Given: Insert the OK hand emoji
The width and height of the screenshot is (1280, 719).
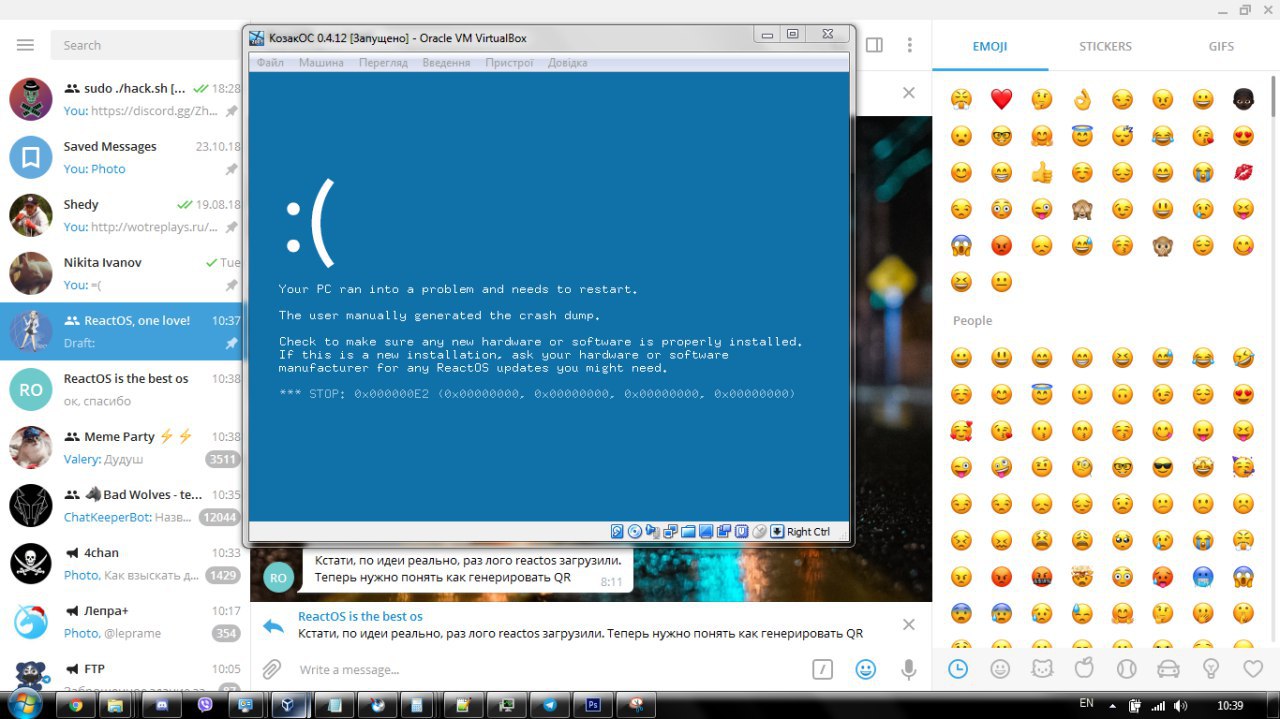Looking at the screenshot, I should click(1082, 99).
